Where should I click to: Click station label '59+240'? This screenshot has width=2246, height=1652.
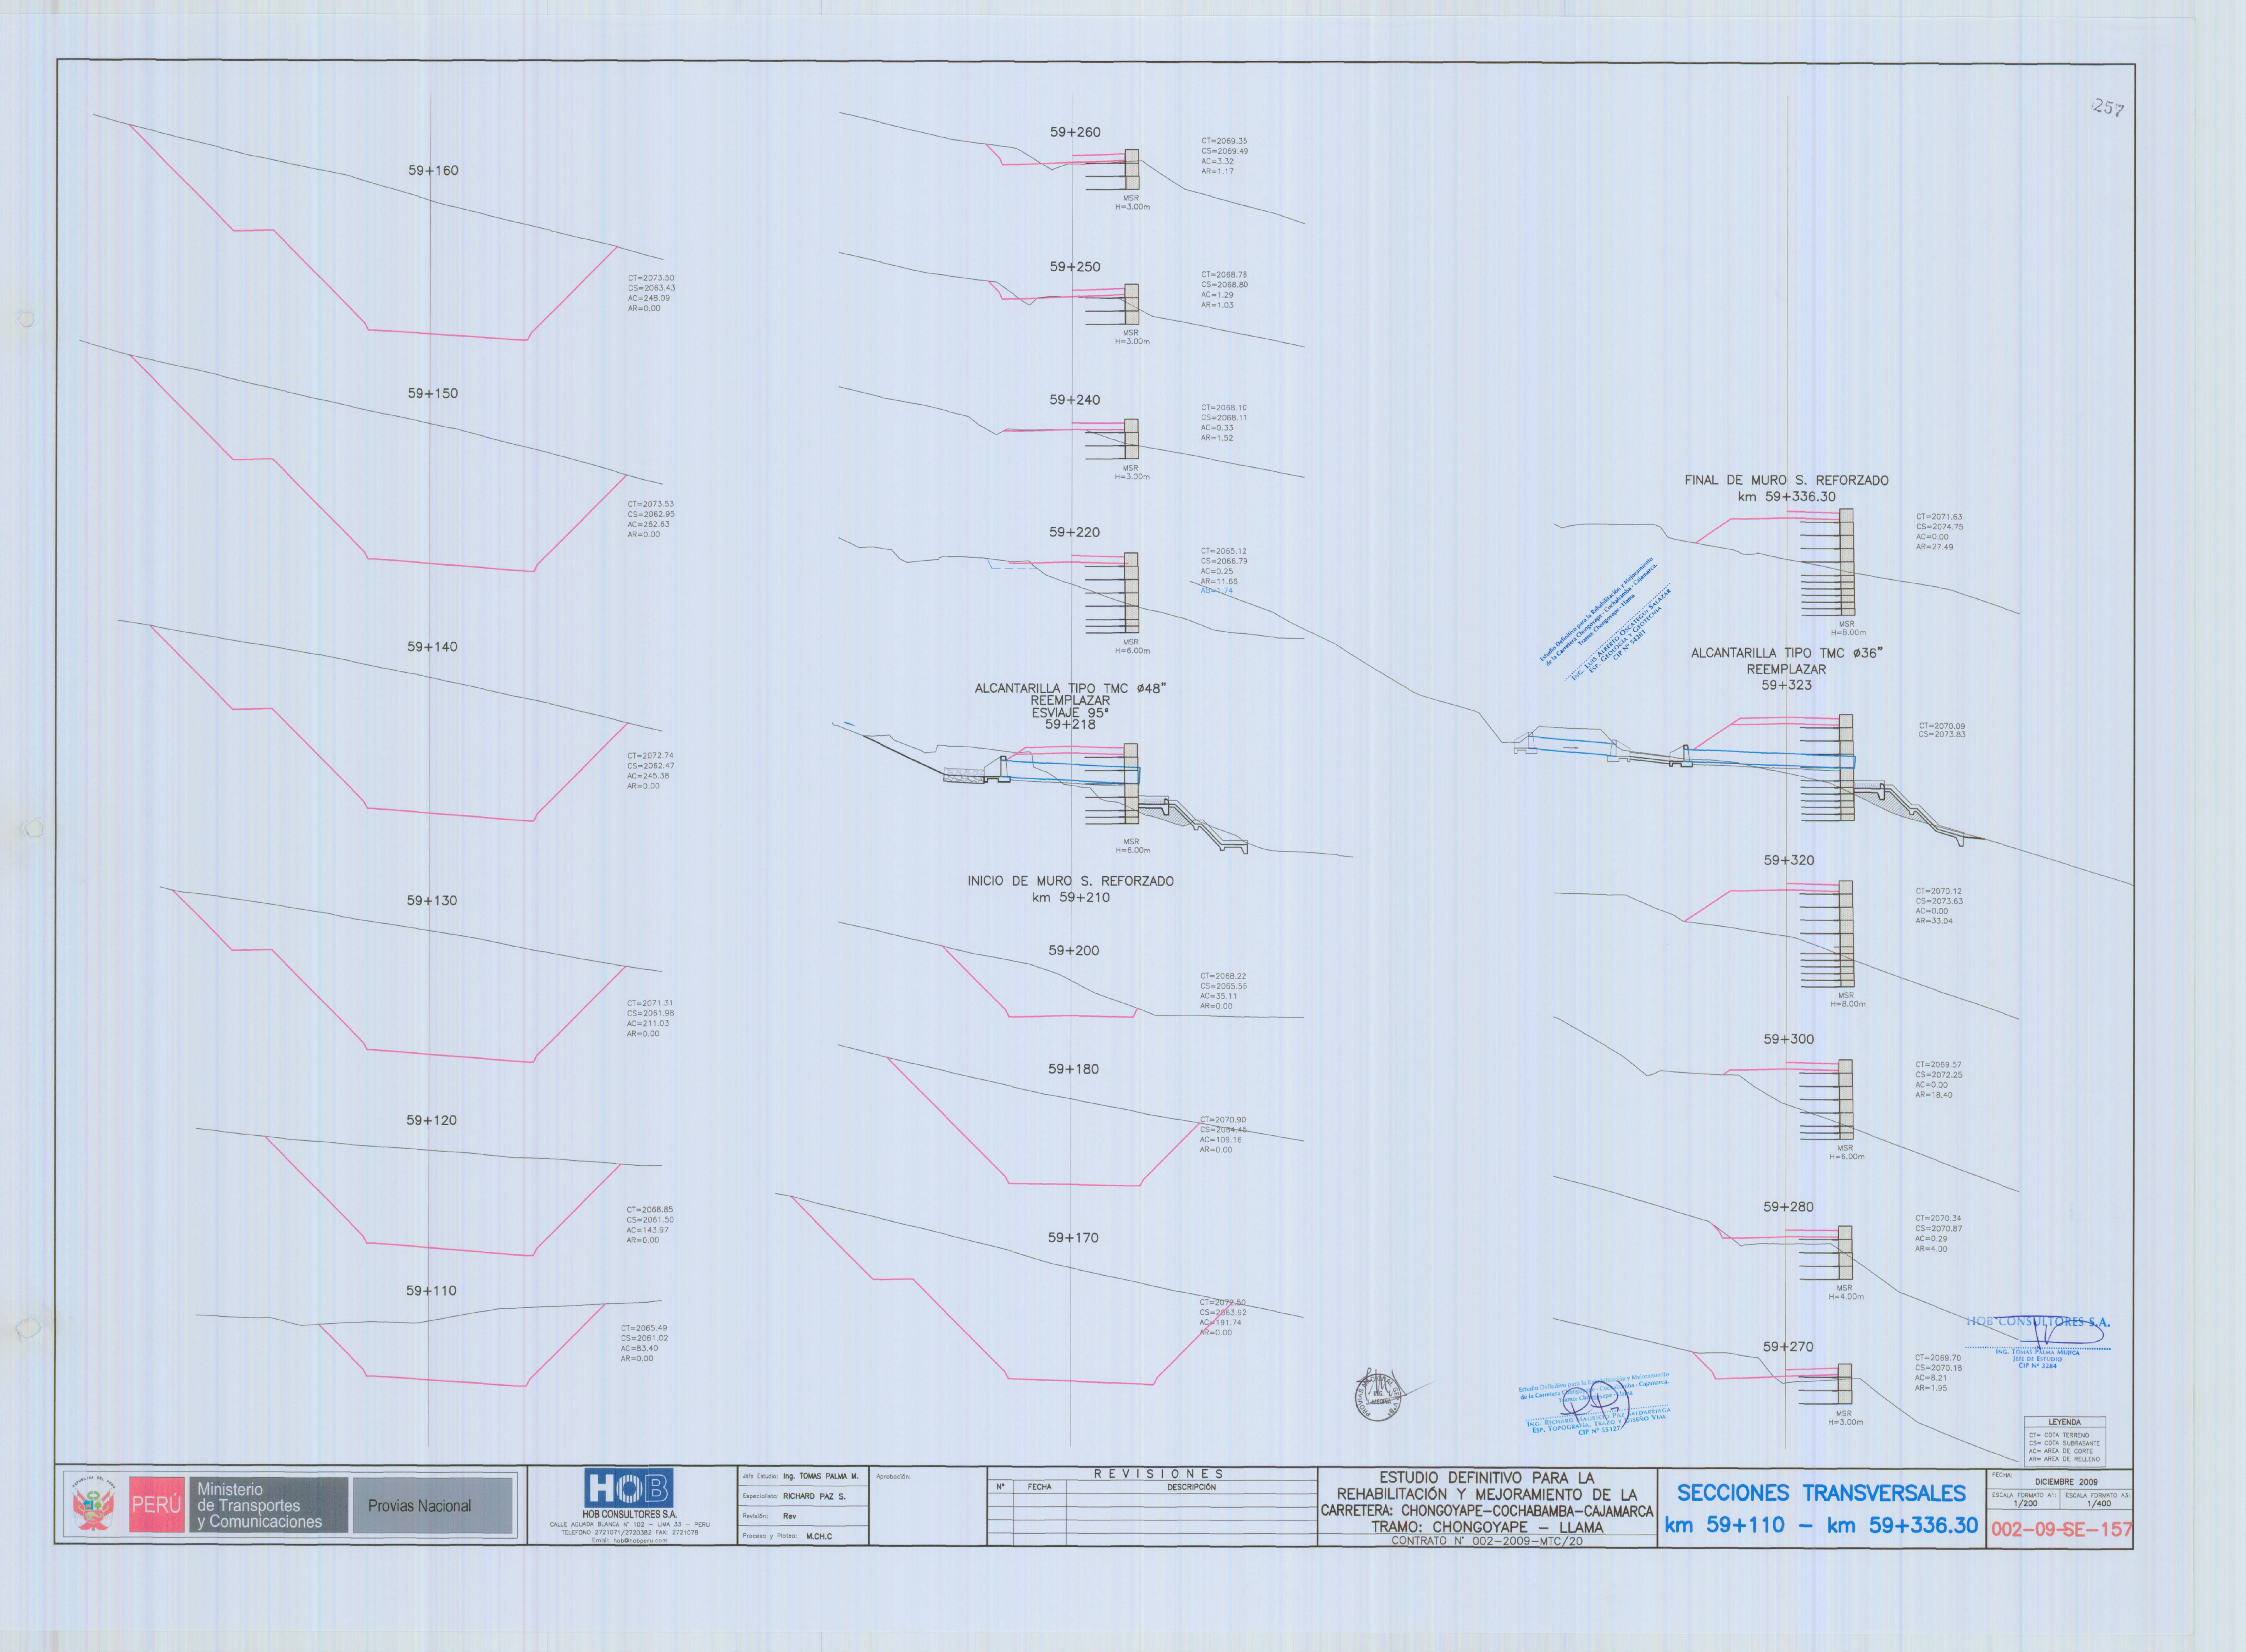point(1075,400)
